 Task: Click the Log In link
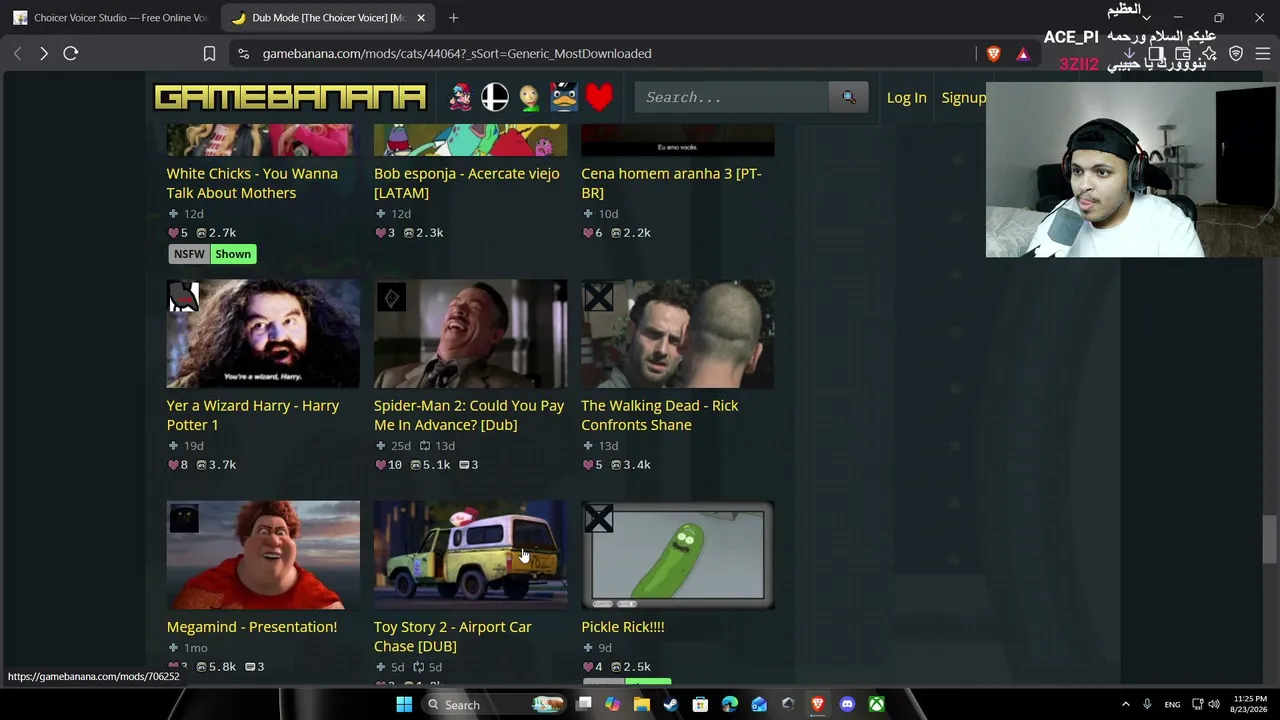(906, 97)
